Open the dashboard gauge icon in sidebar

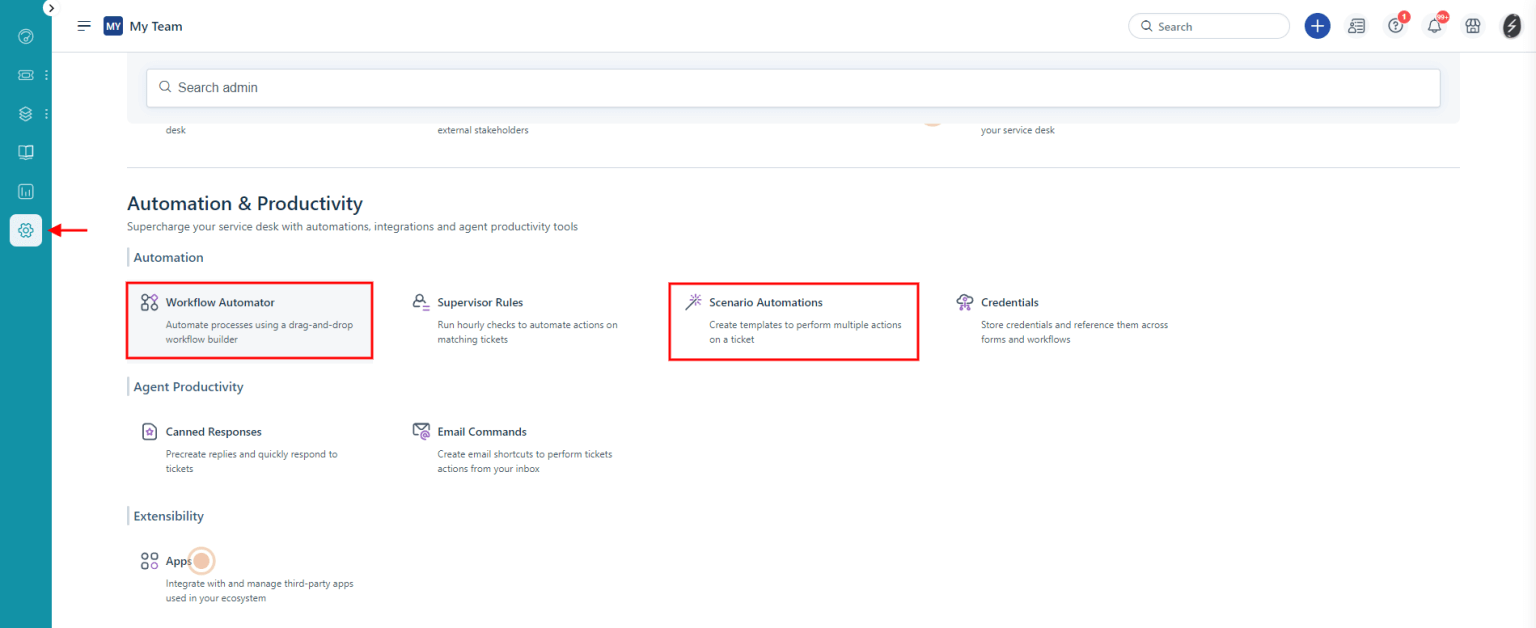(26, 37)
